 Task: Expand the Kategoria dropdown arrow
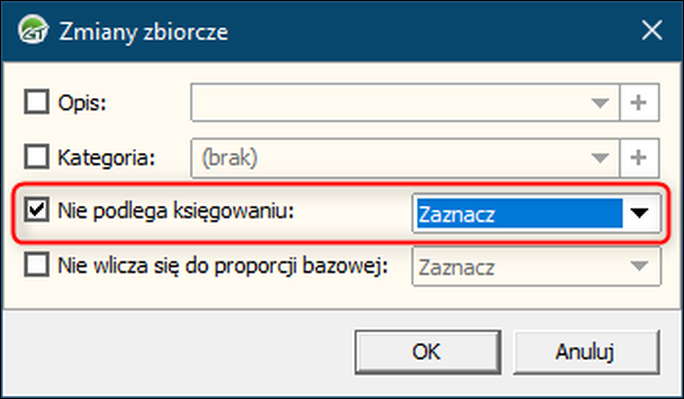pyautogui.click(x=600, y=158)
